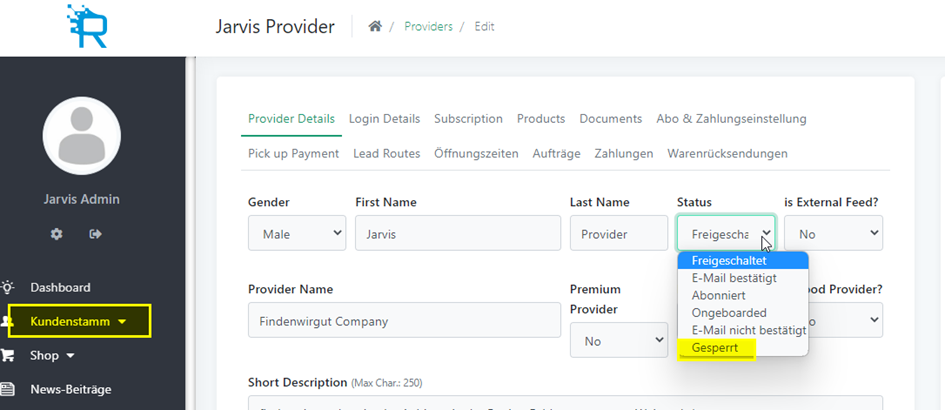Open the Gender dropdown

click(297, 233)
